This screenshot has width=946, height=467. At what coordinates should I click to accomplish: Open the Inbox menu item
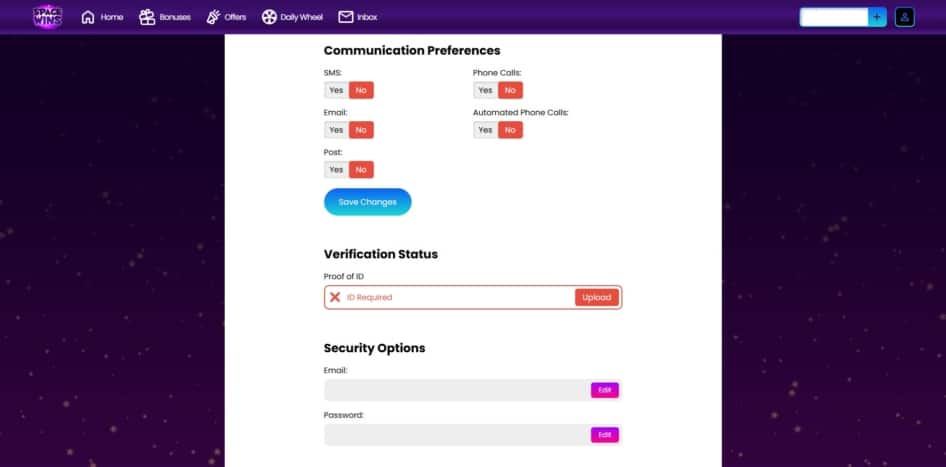(358, 17)
